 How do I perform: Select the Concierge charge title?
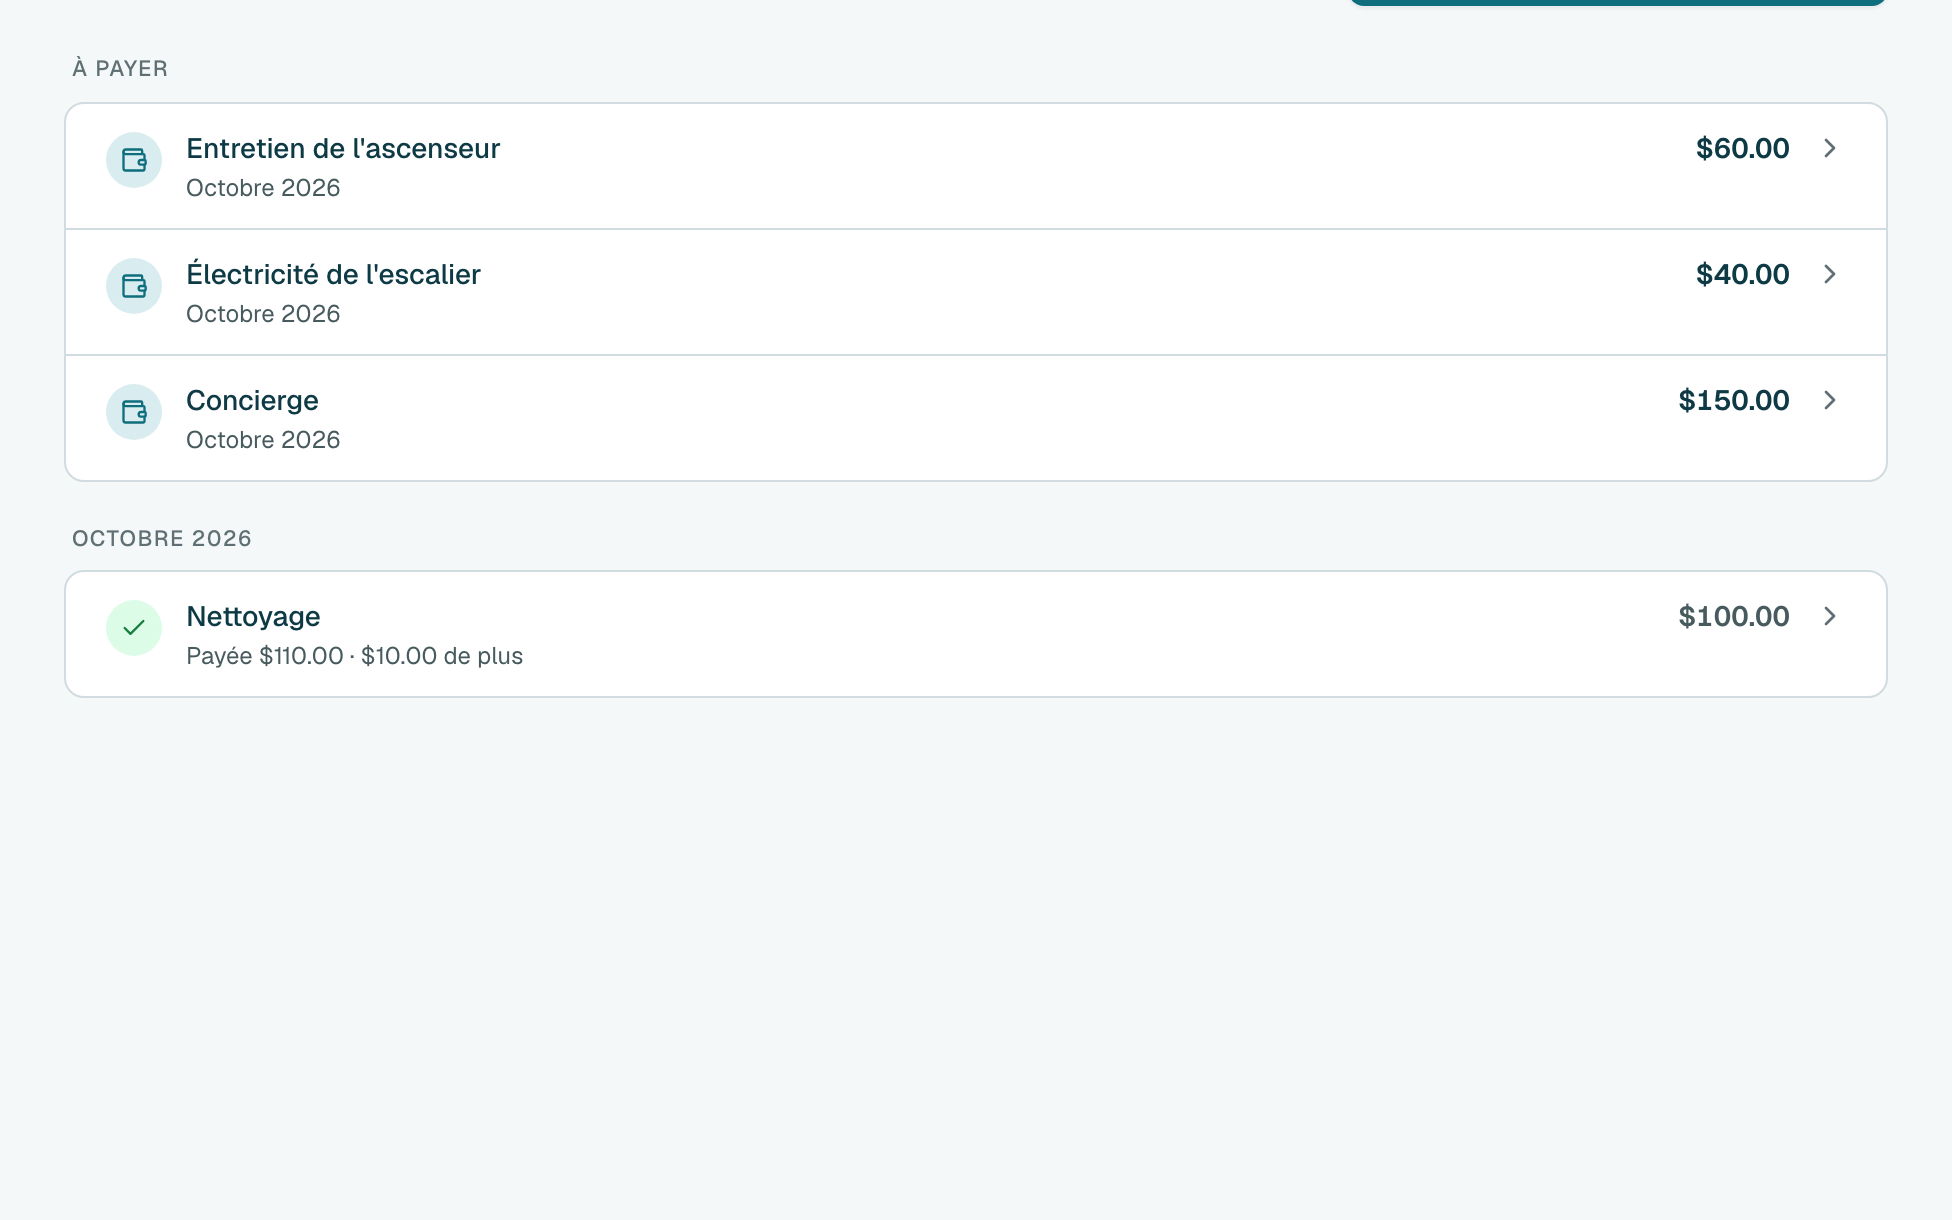tap(252, 400)
